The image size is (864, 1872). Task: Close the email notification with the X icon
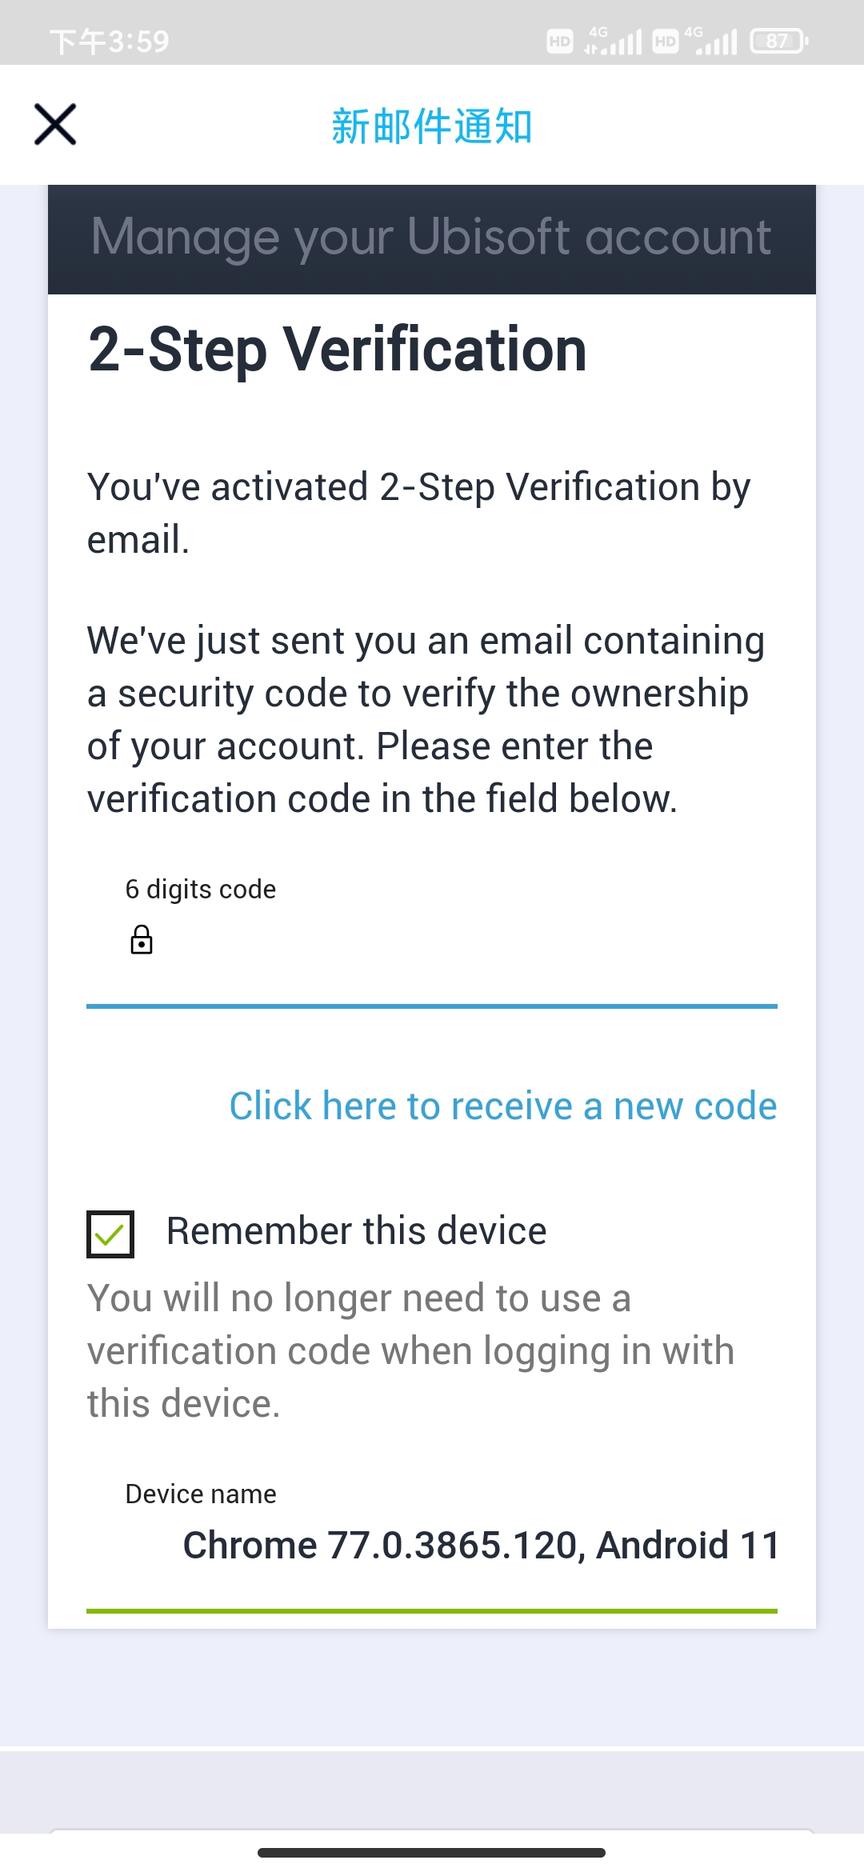(55, 125)
